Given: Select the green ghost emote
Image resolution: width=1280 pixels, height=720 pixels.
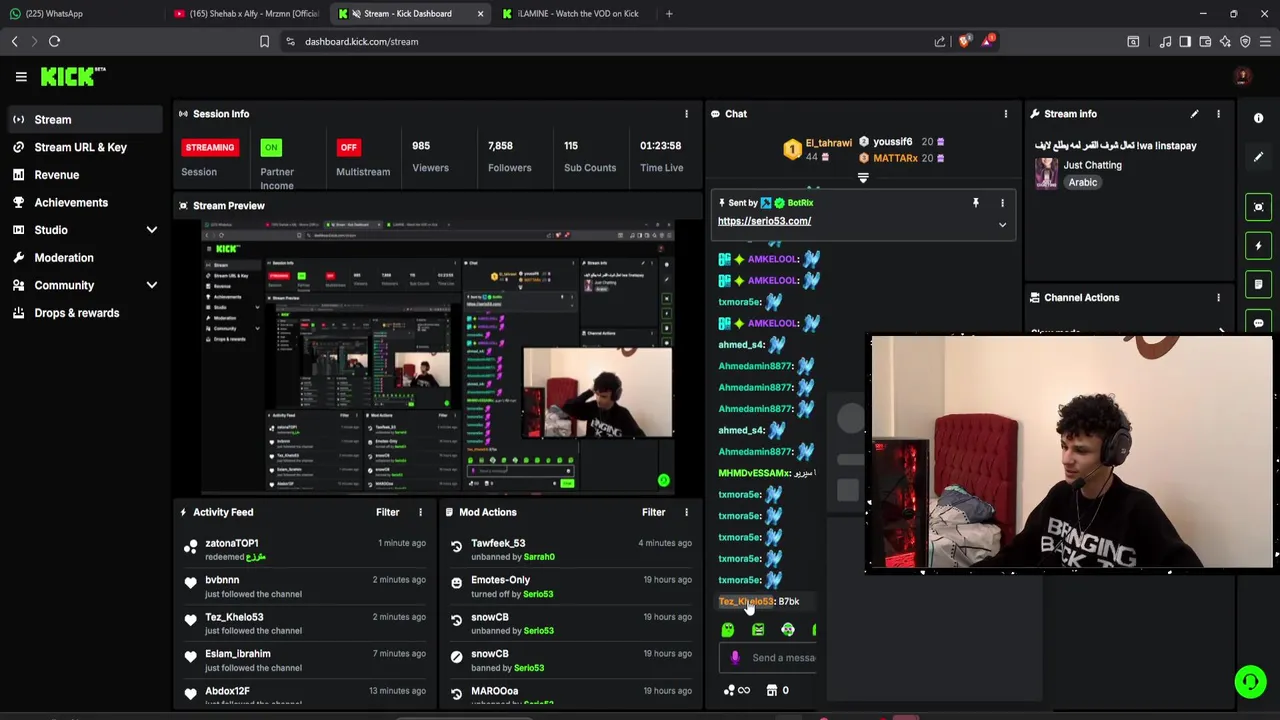Looking at the screenshot, I should (x=728, y=630).
